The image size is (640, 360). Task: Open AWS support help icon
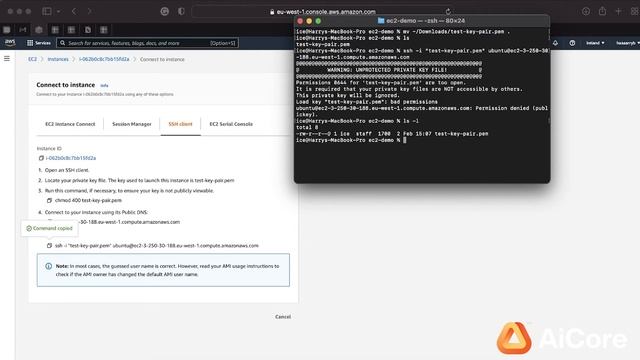572,43
